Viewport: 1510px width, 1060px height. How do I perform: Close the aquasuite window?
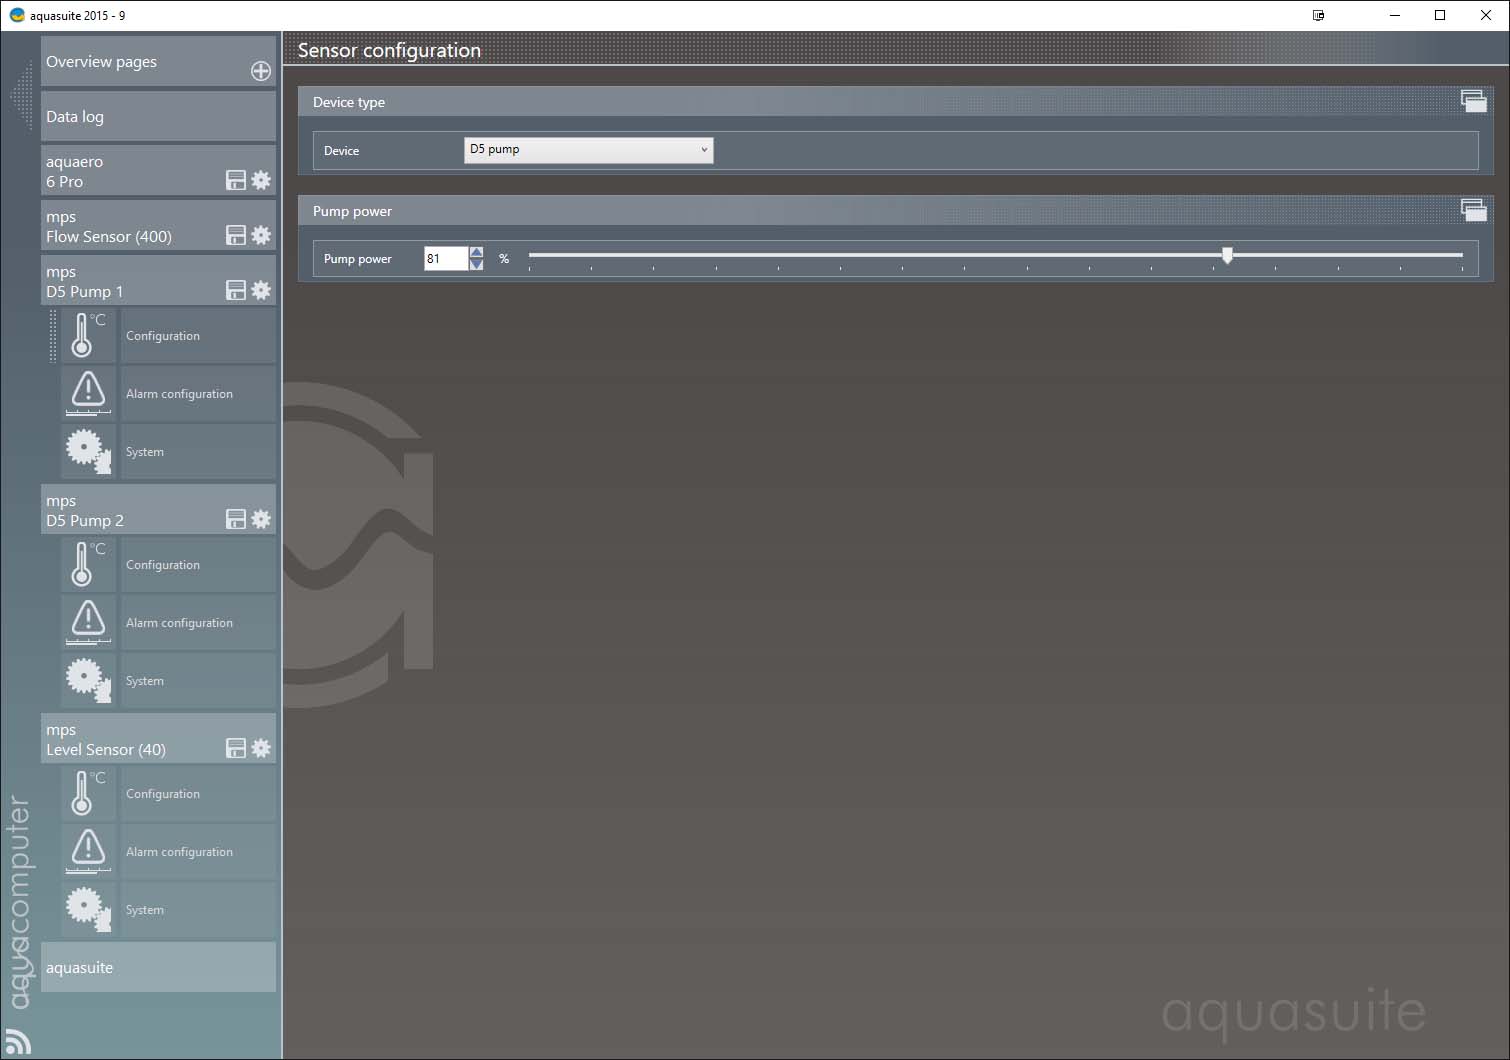pos(1486,15)
